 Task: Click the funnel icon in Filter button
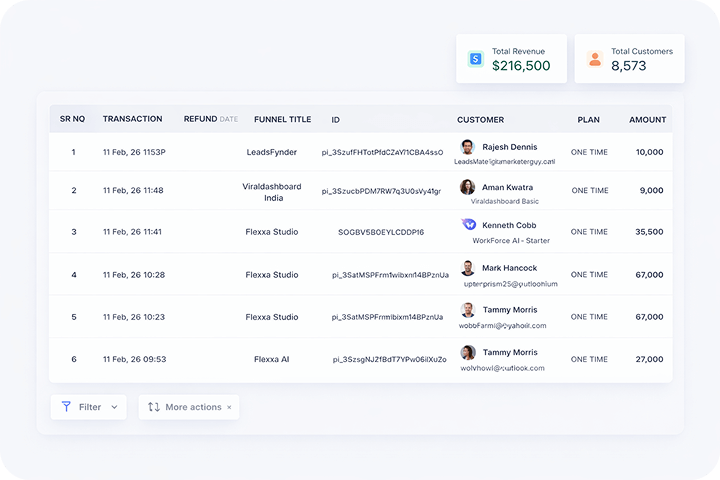pyautogui.click(x=66, y=407)
